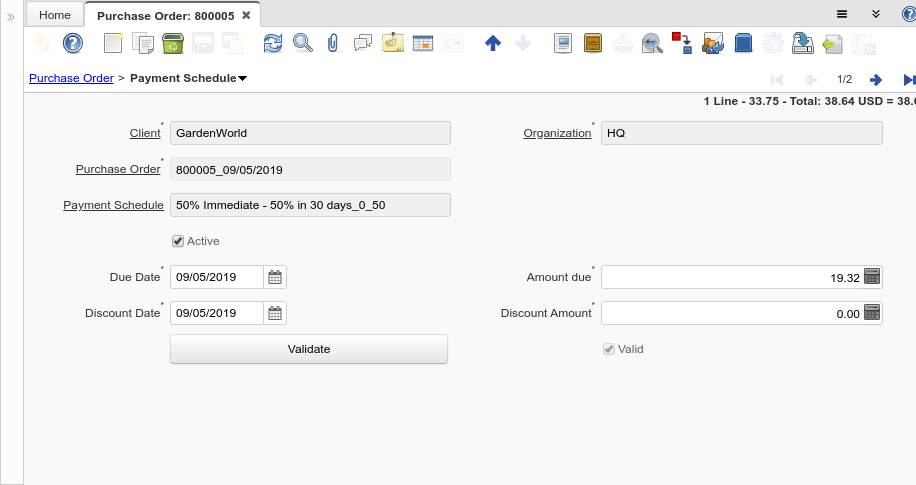Open the Find record magnifier
916x485 pixels.
pos(302,43)
